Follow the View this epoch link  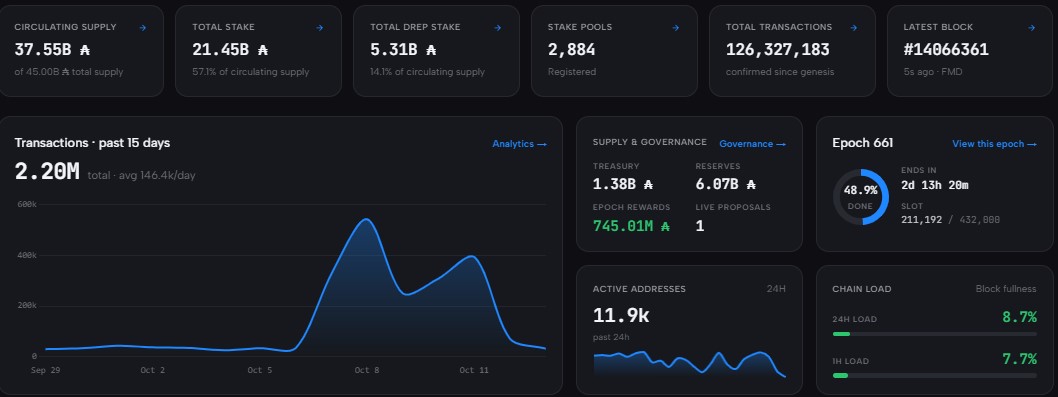click(x=994, y=144)
